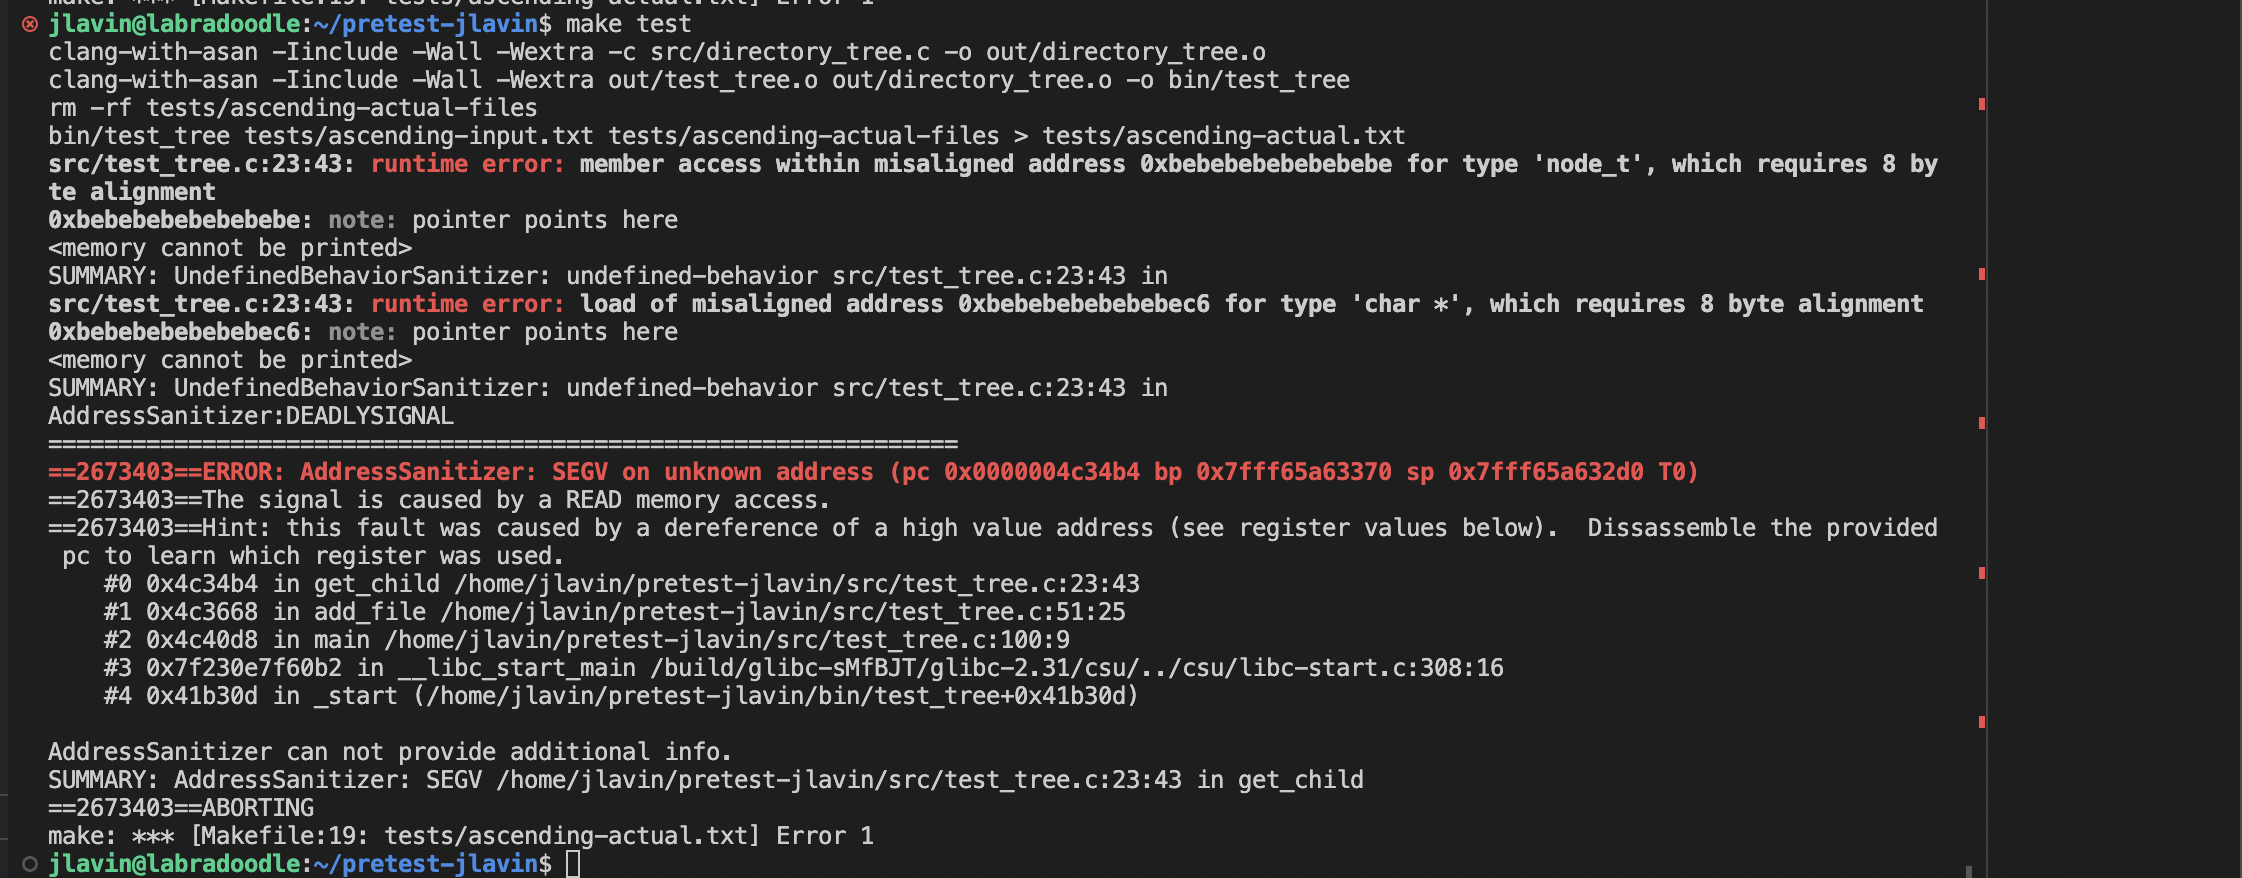Image resolution: width=2242 pixels, height=878 pixels.
Task: Click the gray circle icon beside the last prompt
Action: 30,864
